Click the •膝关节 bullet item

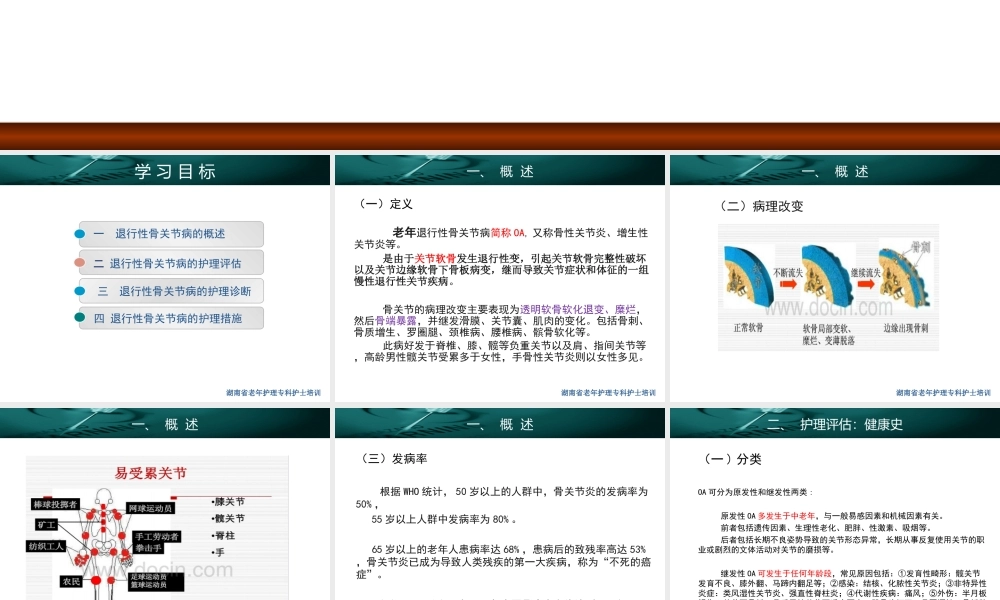click(x=228, y=502)
